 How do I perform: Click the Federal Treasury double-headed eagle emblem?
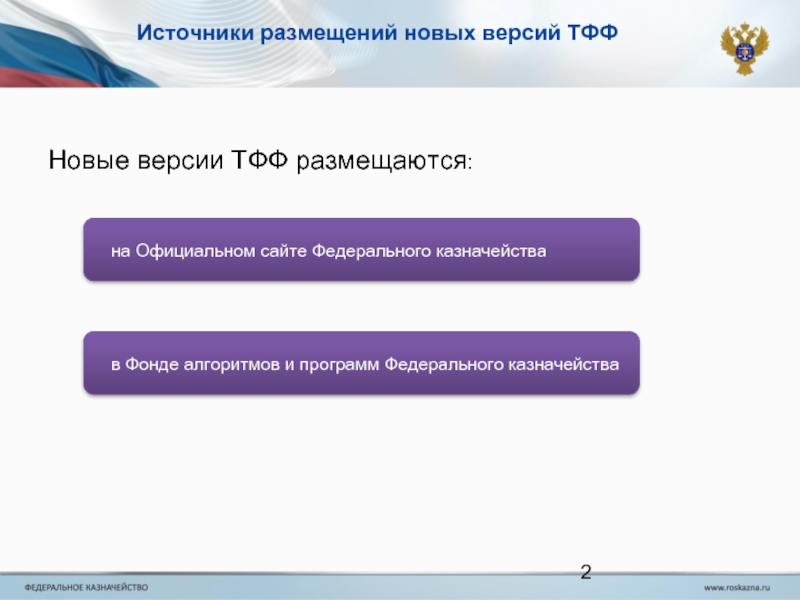coord(745,48)
